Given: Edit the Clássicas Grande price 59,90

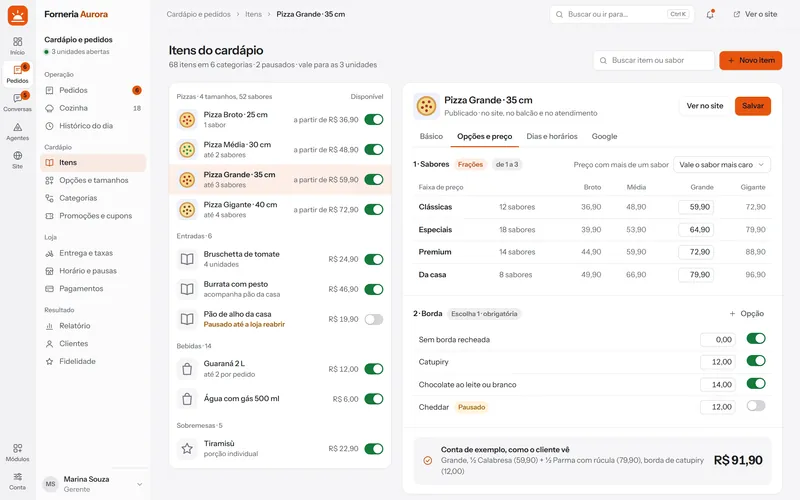Looking at the screenshot, I should (x=696, y=207).
